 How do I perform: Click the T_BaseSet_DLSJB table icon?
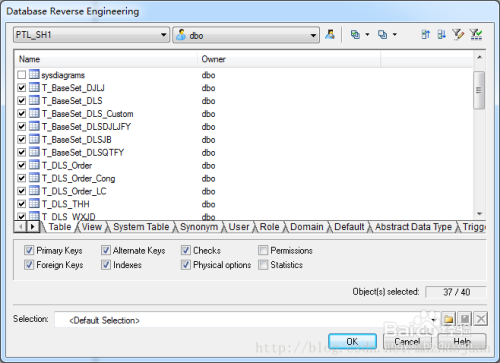click(x=34, y=139)
